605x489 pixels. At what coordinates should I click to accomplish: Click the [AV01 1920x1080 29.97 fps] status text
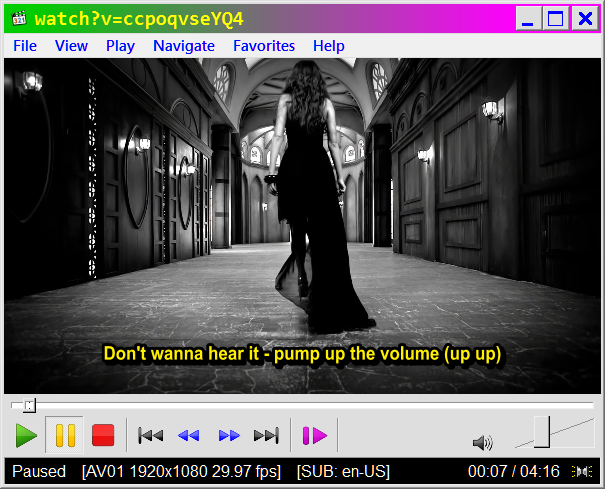[x=181, y=471]
